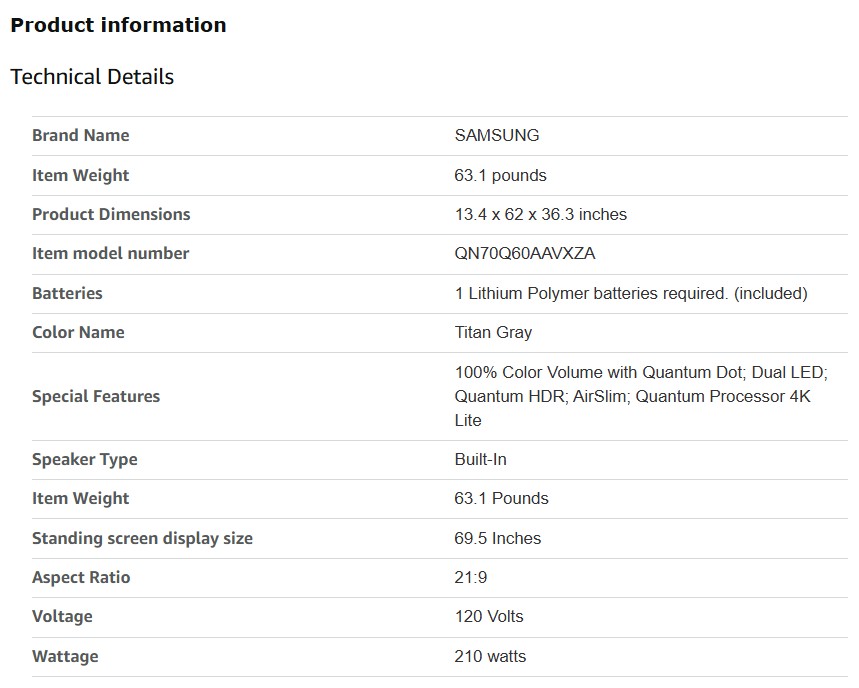Click the Product information heading
The image size is (859, 688).
(x=118, y=25)
